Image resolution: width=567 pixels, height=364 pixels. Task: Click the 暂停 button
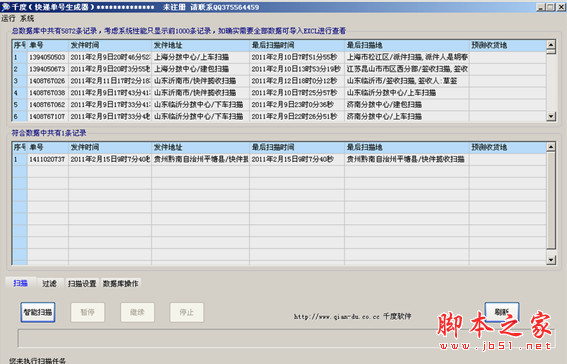coord(88,312)
